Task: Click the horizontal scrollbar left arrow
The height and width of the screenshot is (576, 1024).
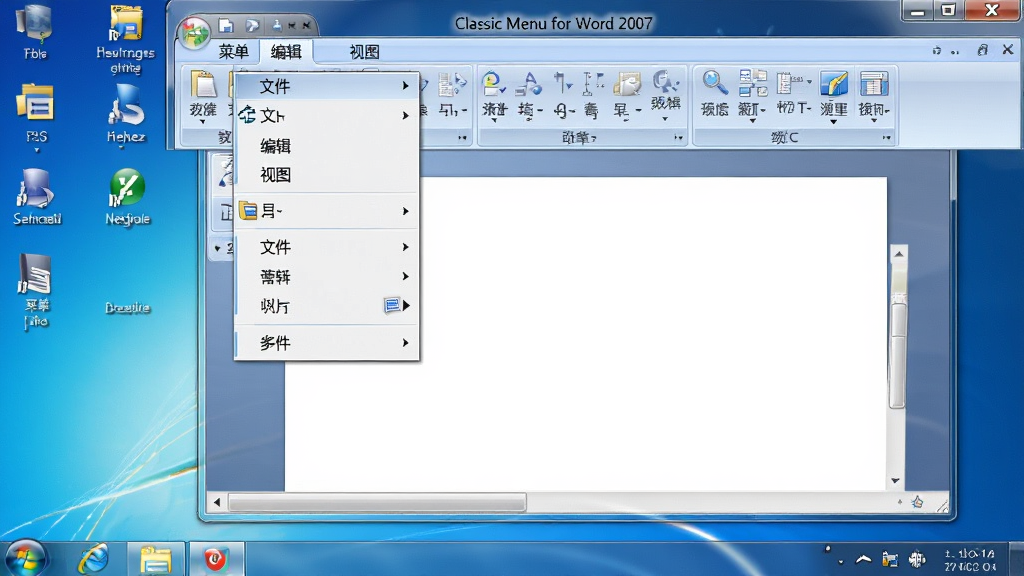Action: coord(217,502)
